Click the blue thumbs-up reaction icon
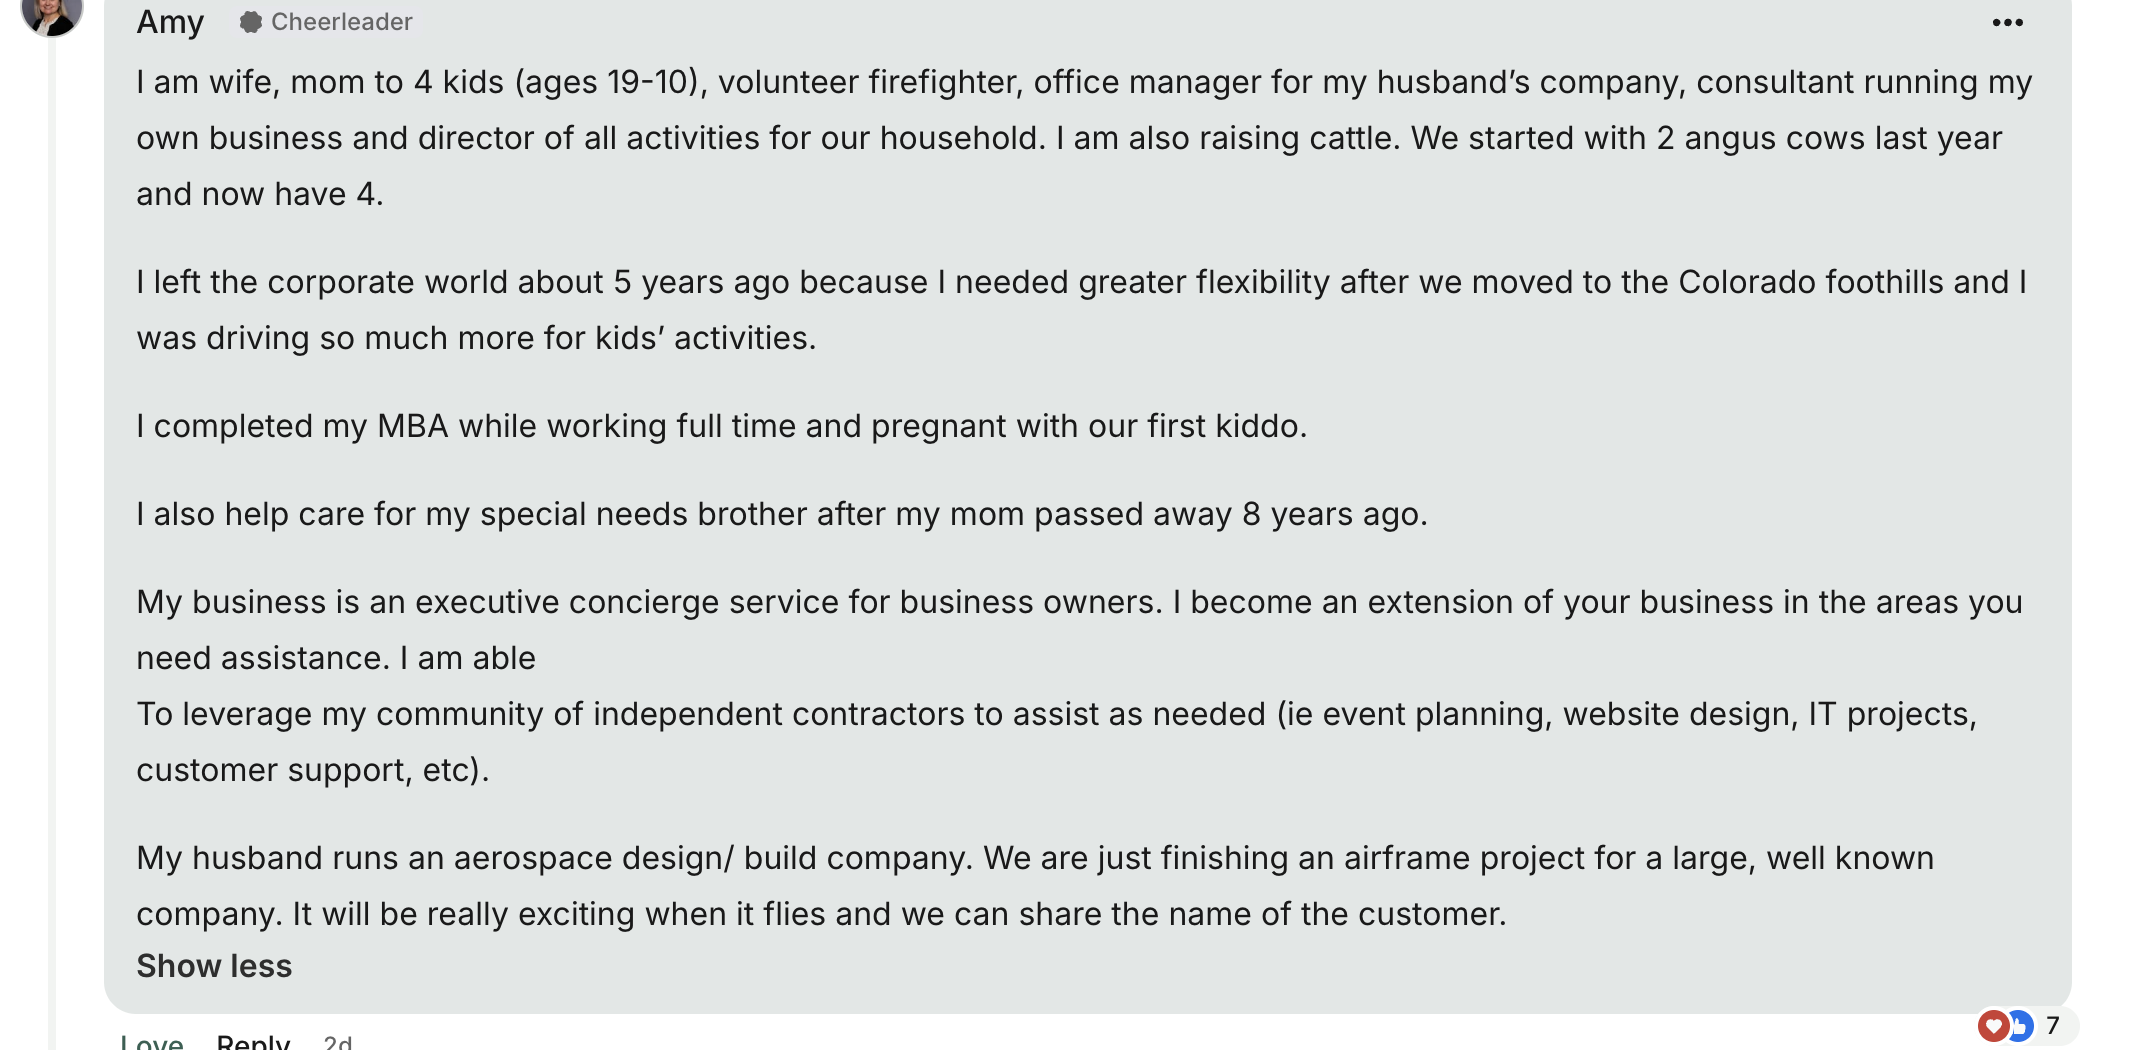2148x1050 pixels. pos(2020,1026)
